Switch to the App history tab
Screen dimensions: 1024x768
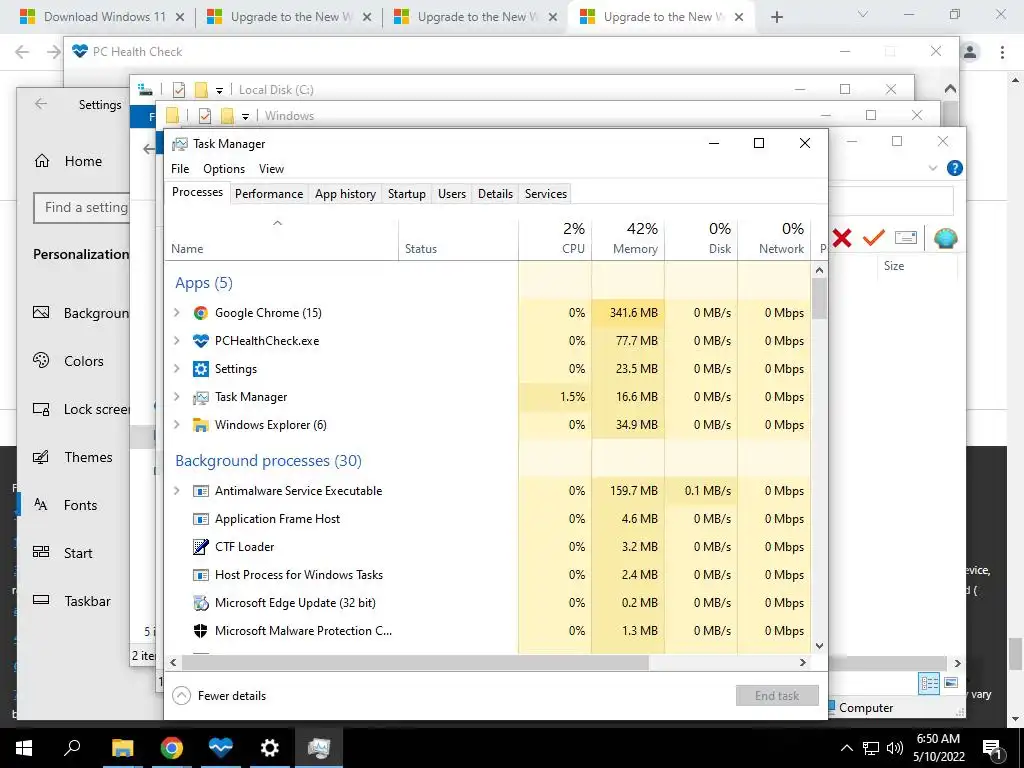tap(345, 194)
